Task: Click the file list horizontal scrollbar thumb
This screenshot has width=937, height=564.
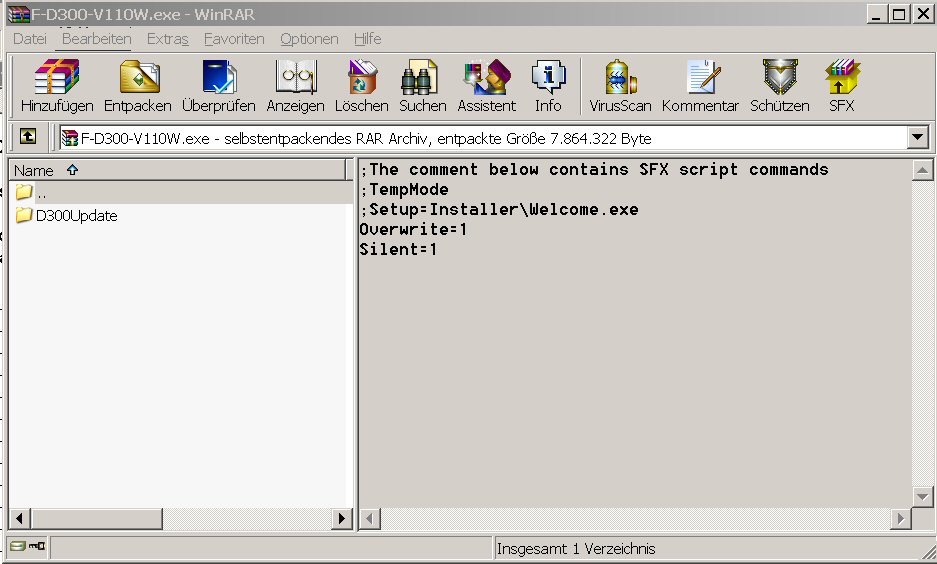Action: pyautogui.click(x=96, y=519)
